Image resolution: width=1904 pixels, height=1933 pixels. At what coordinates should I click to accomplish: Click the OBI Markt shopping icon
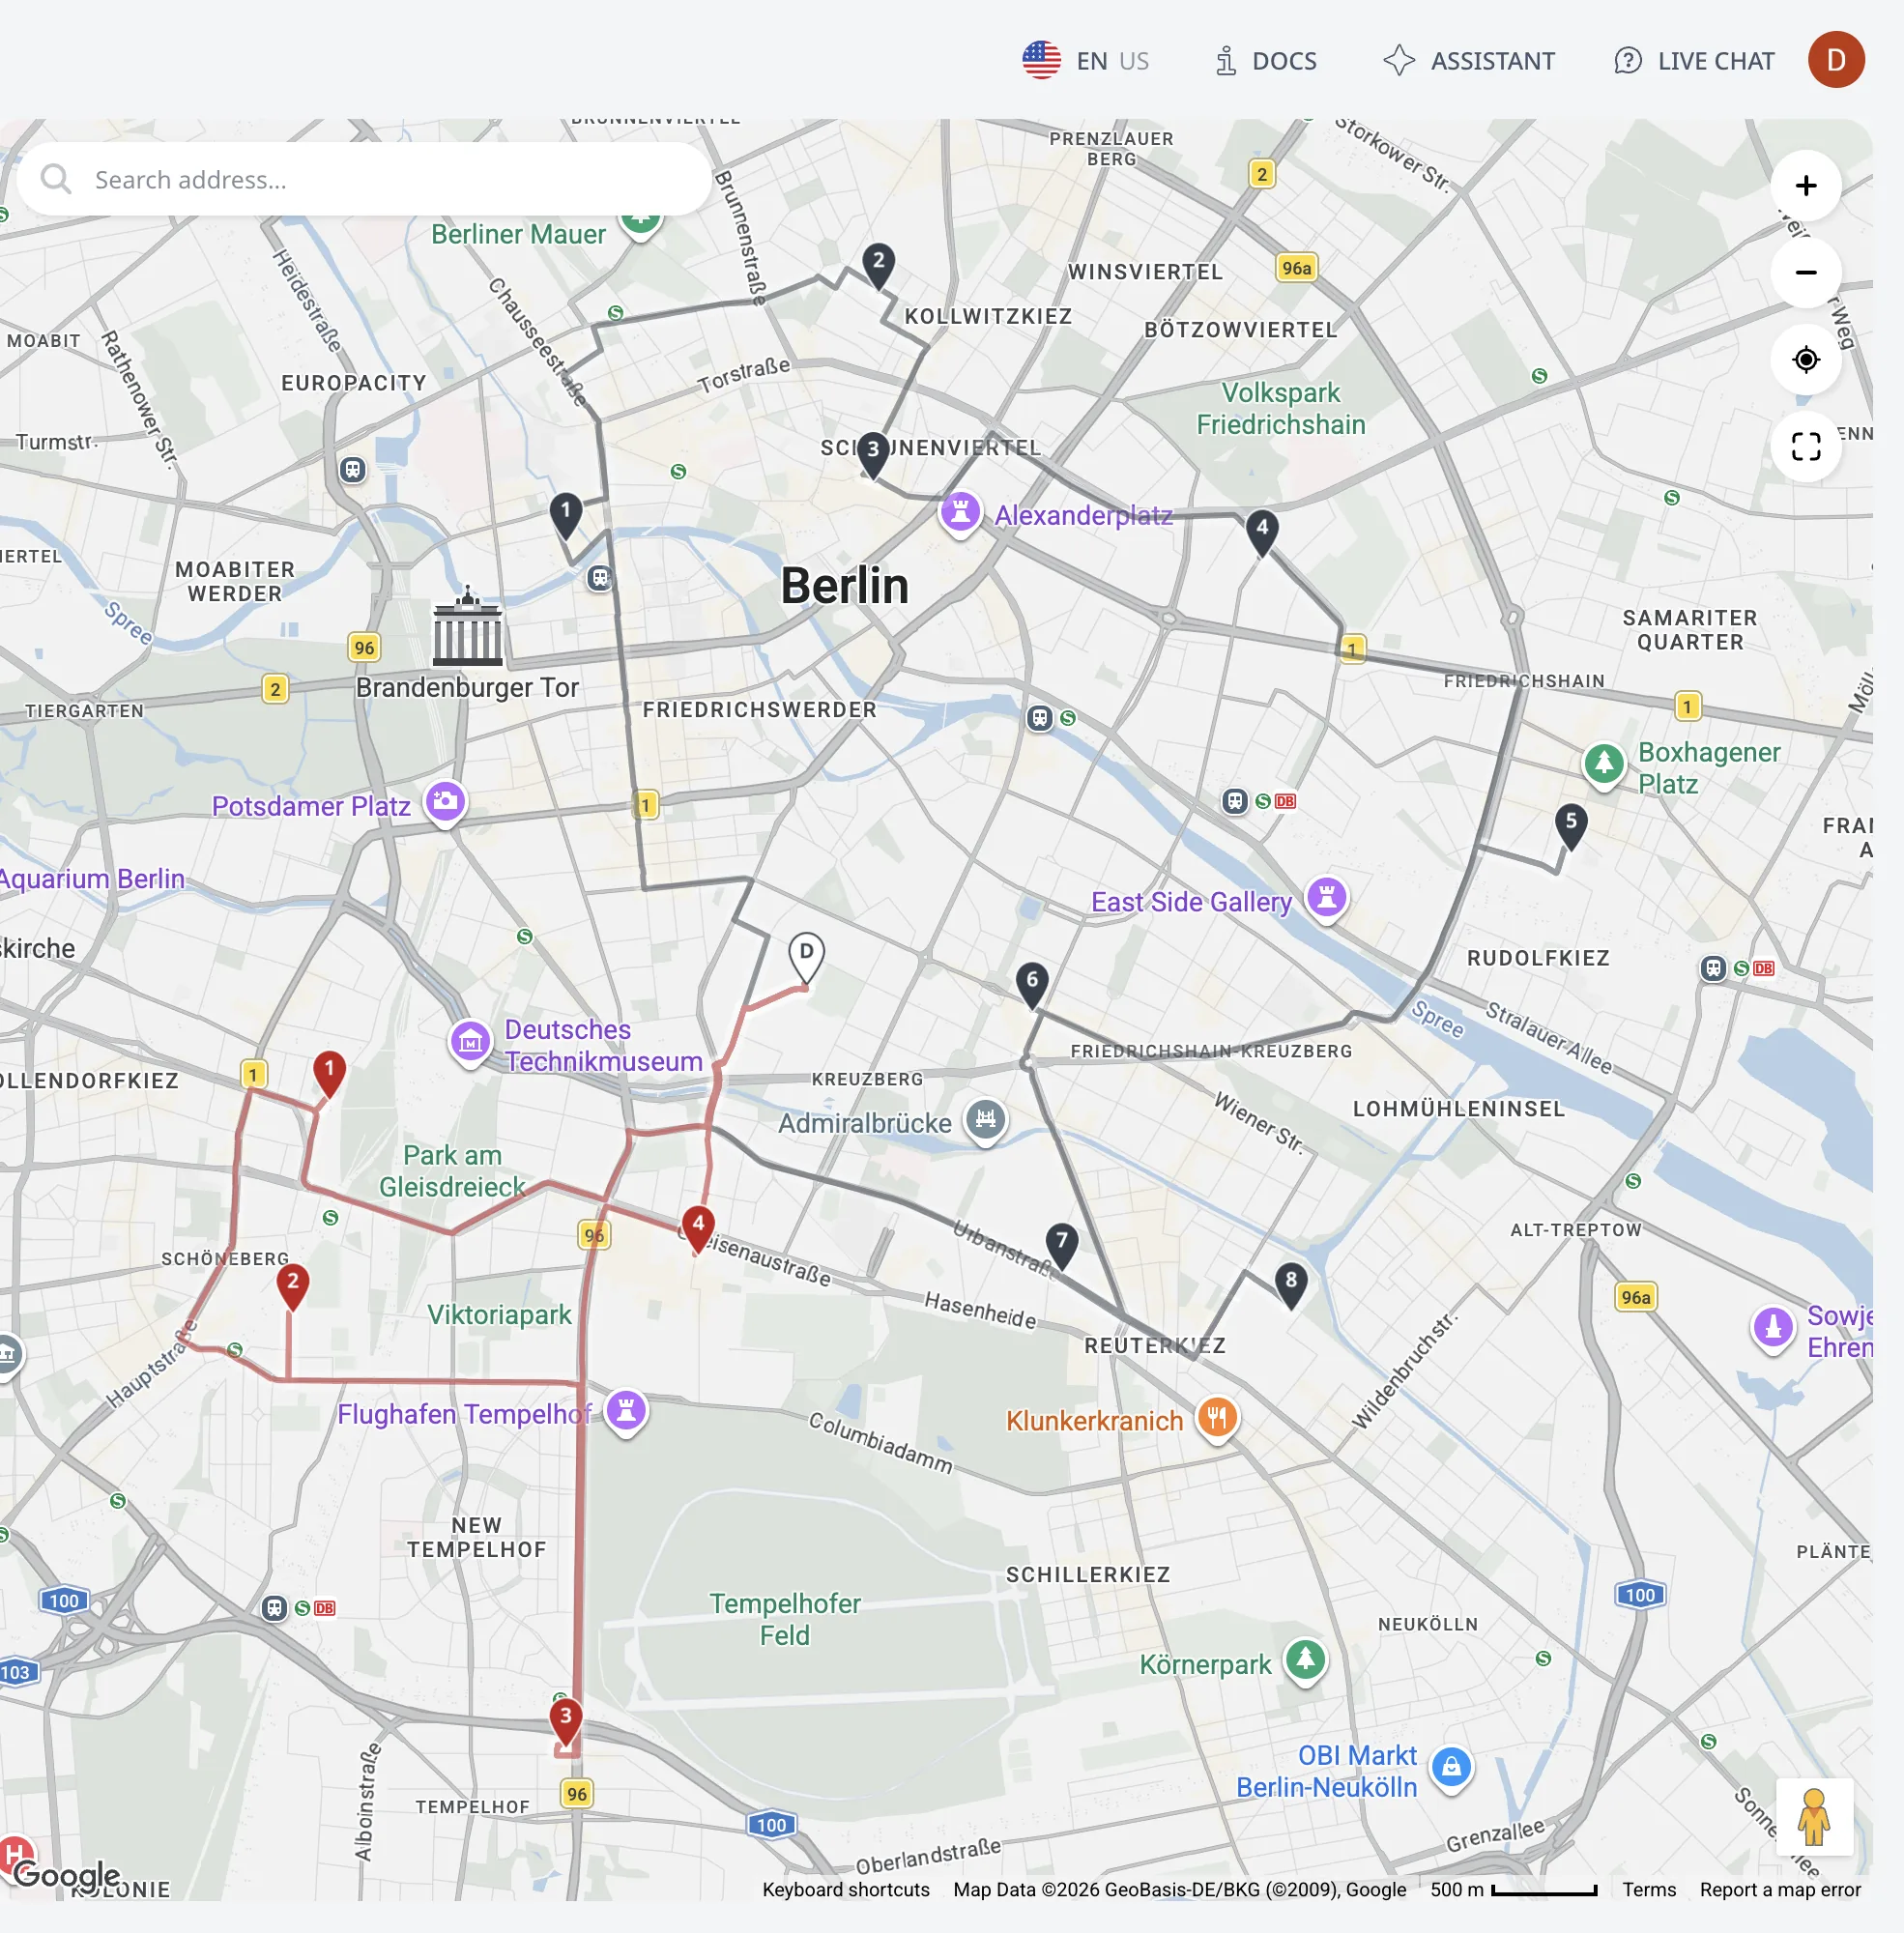1451,1768
